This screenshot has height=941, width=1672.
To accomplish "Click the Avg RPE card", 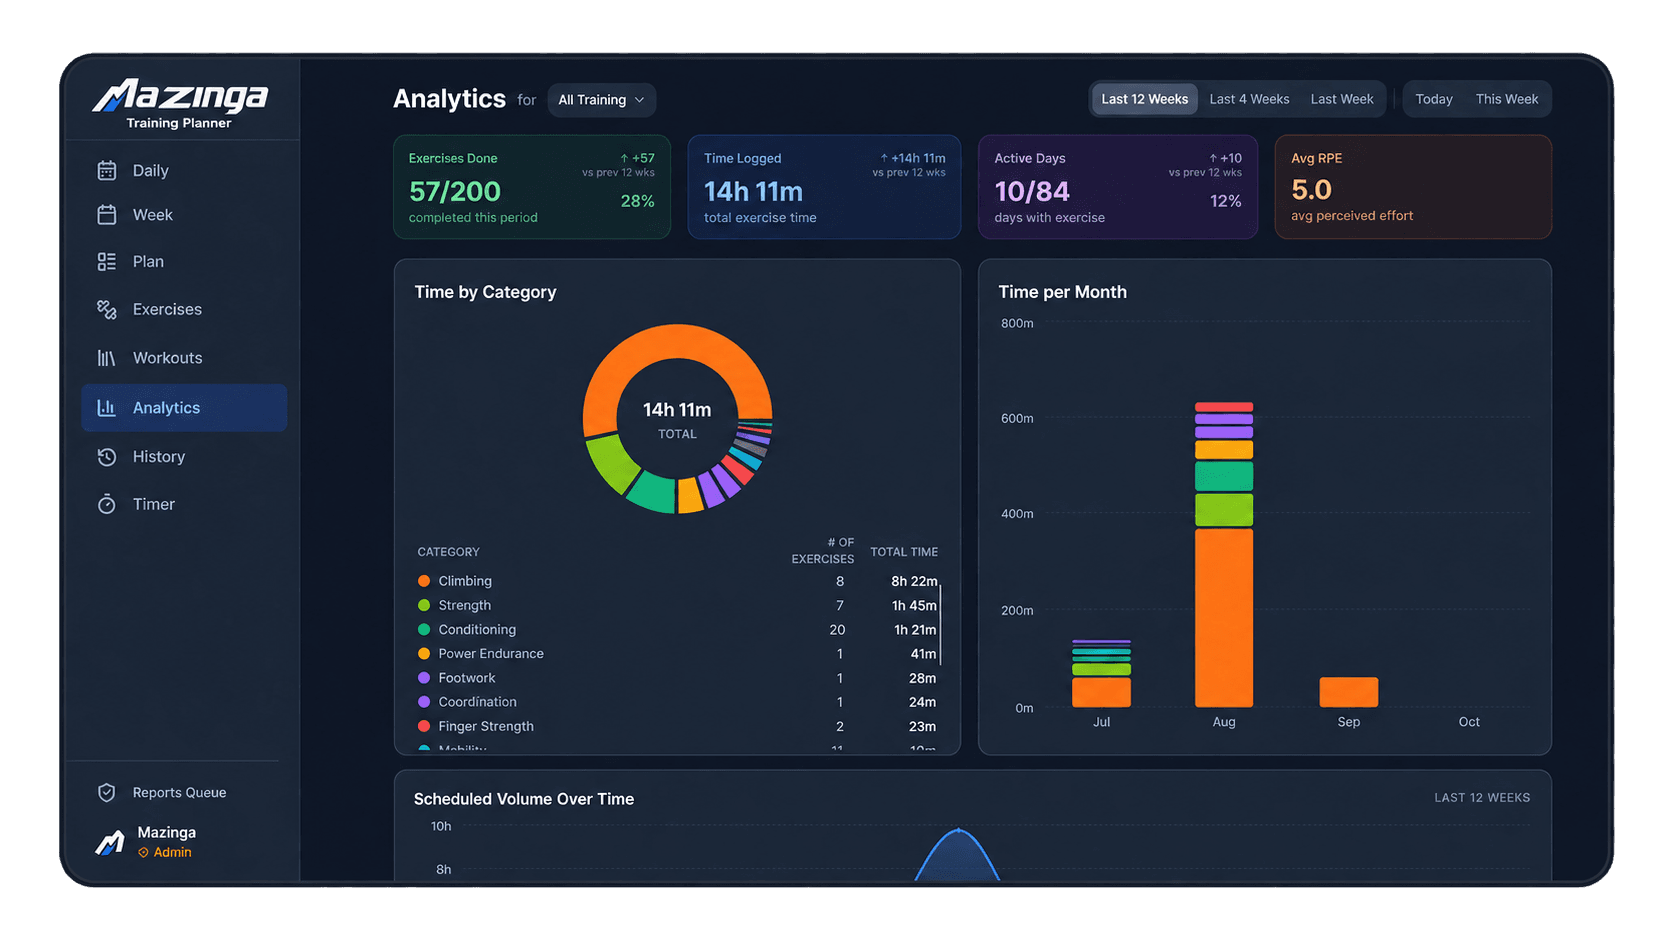I will pos(1413,187).
